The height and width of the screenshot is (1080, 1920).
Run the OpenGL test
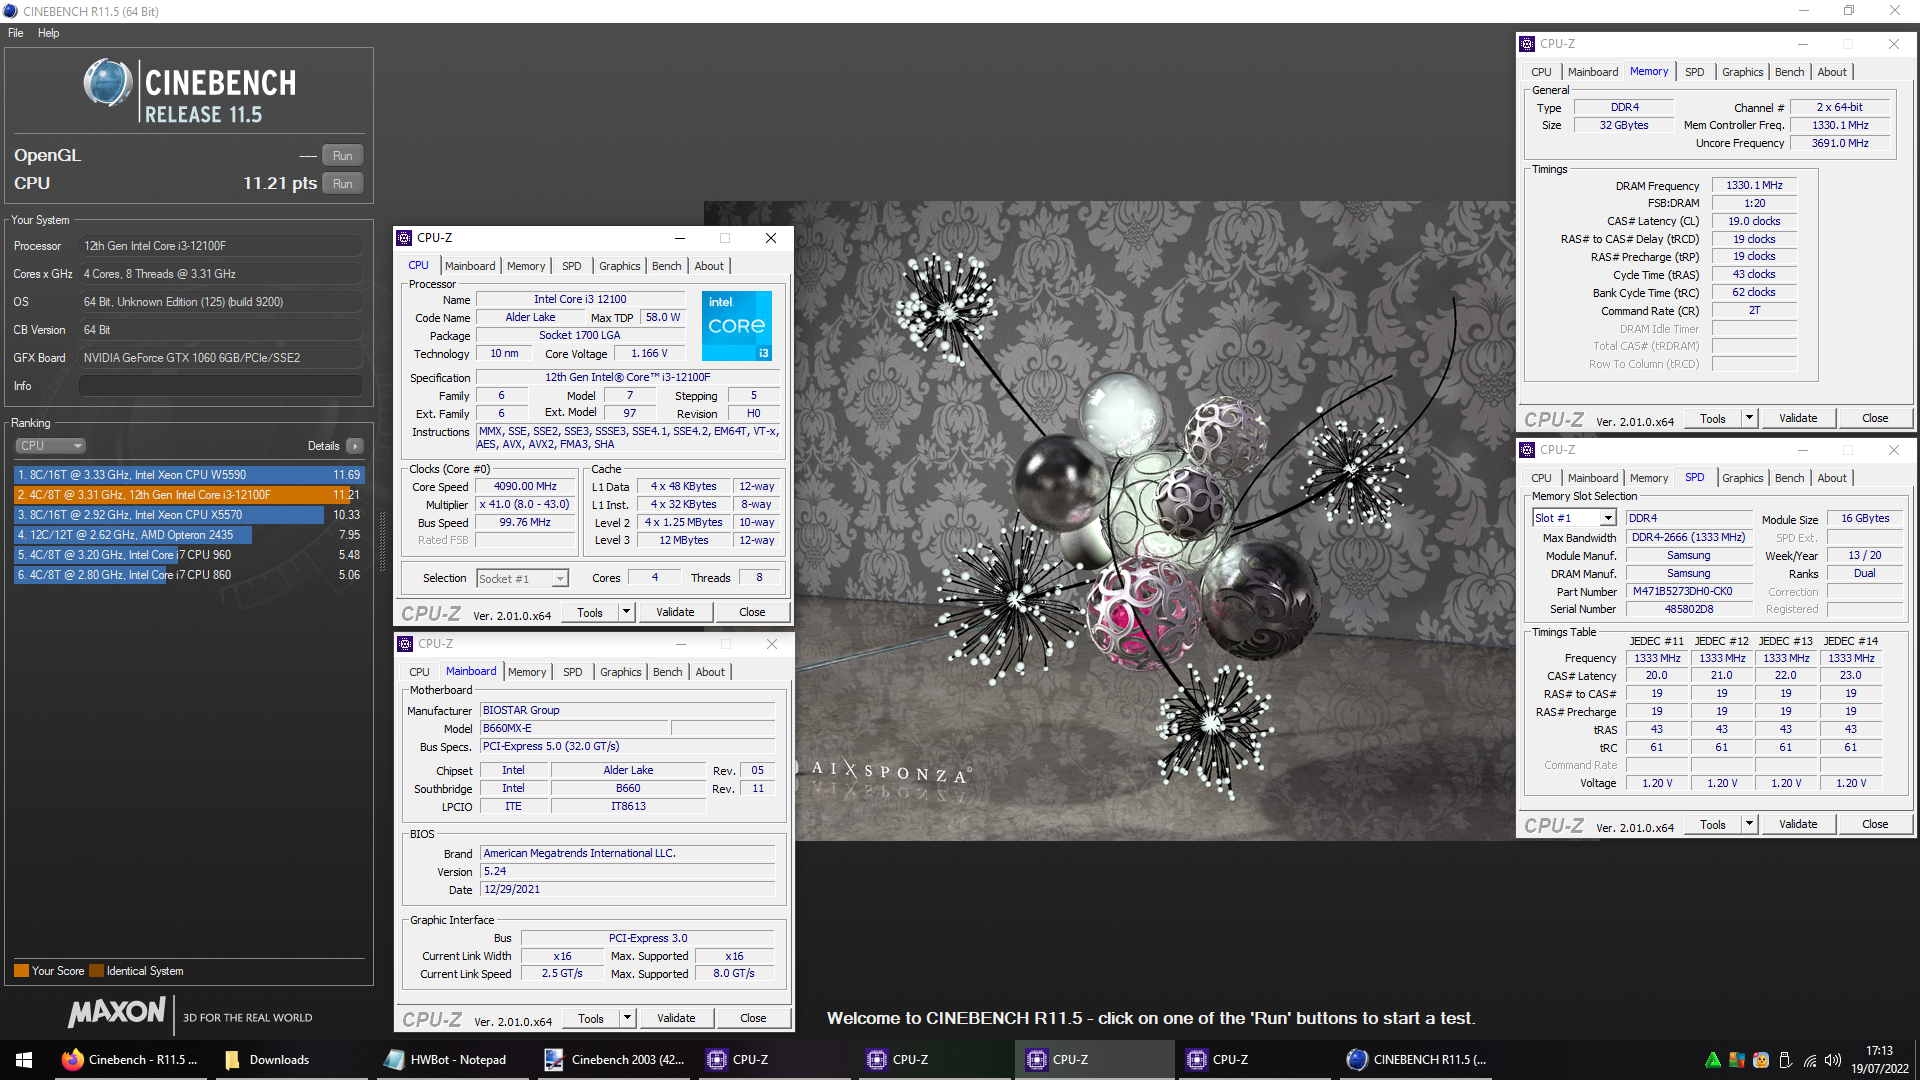[343, 156]
